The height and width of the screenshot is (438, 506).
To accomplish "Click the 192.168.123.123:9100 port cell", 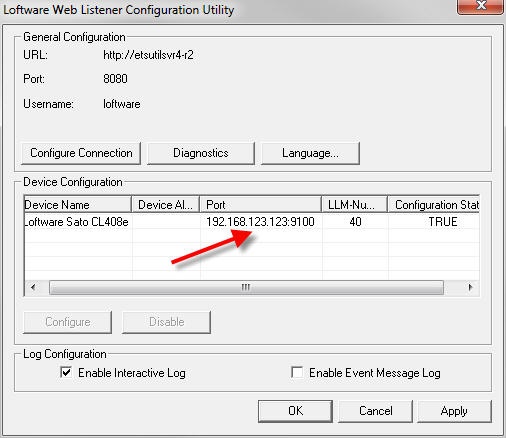I will (x=260, y=222).
